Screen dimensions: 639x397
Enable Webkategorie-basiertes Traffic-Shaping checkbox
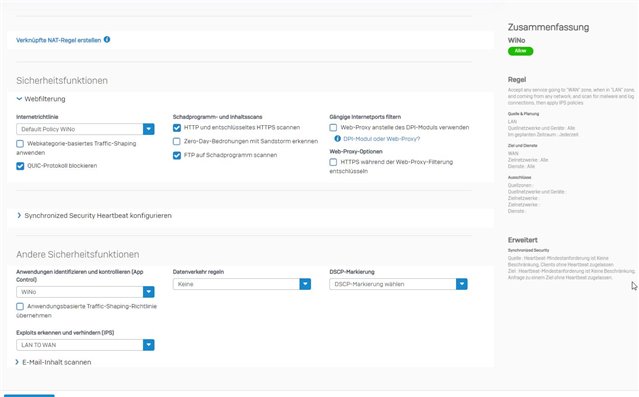[x=20, y=143]
